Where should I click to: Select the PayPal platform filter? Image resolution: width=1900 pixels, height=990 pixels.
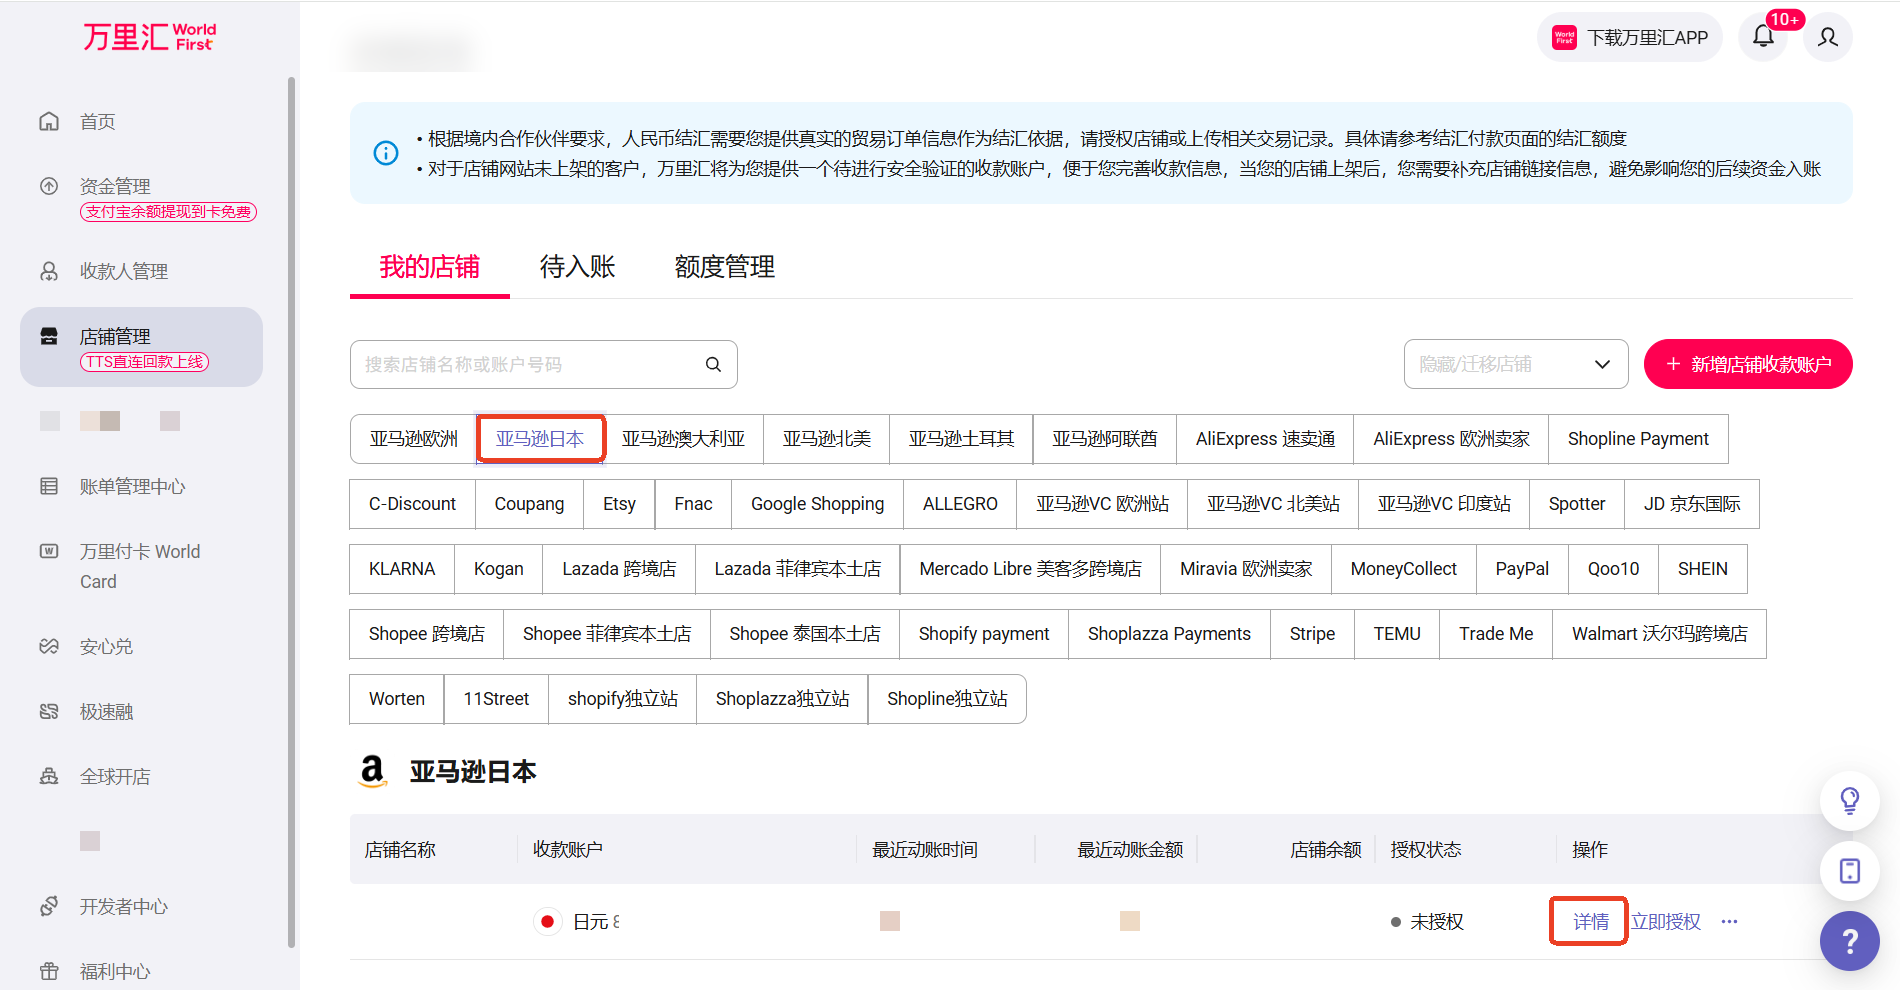point(1521,569)
